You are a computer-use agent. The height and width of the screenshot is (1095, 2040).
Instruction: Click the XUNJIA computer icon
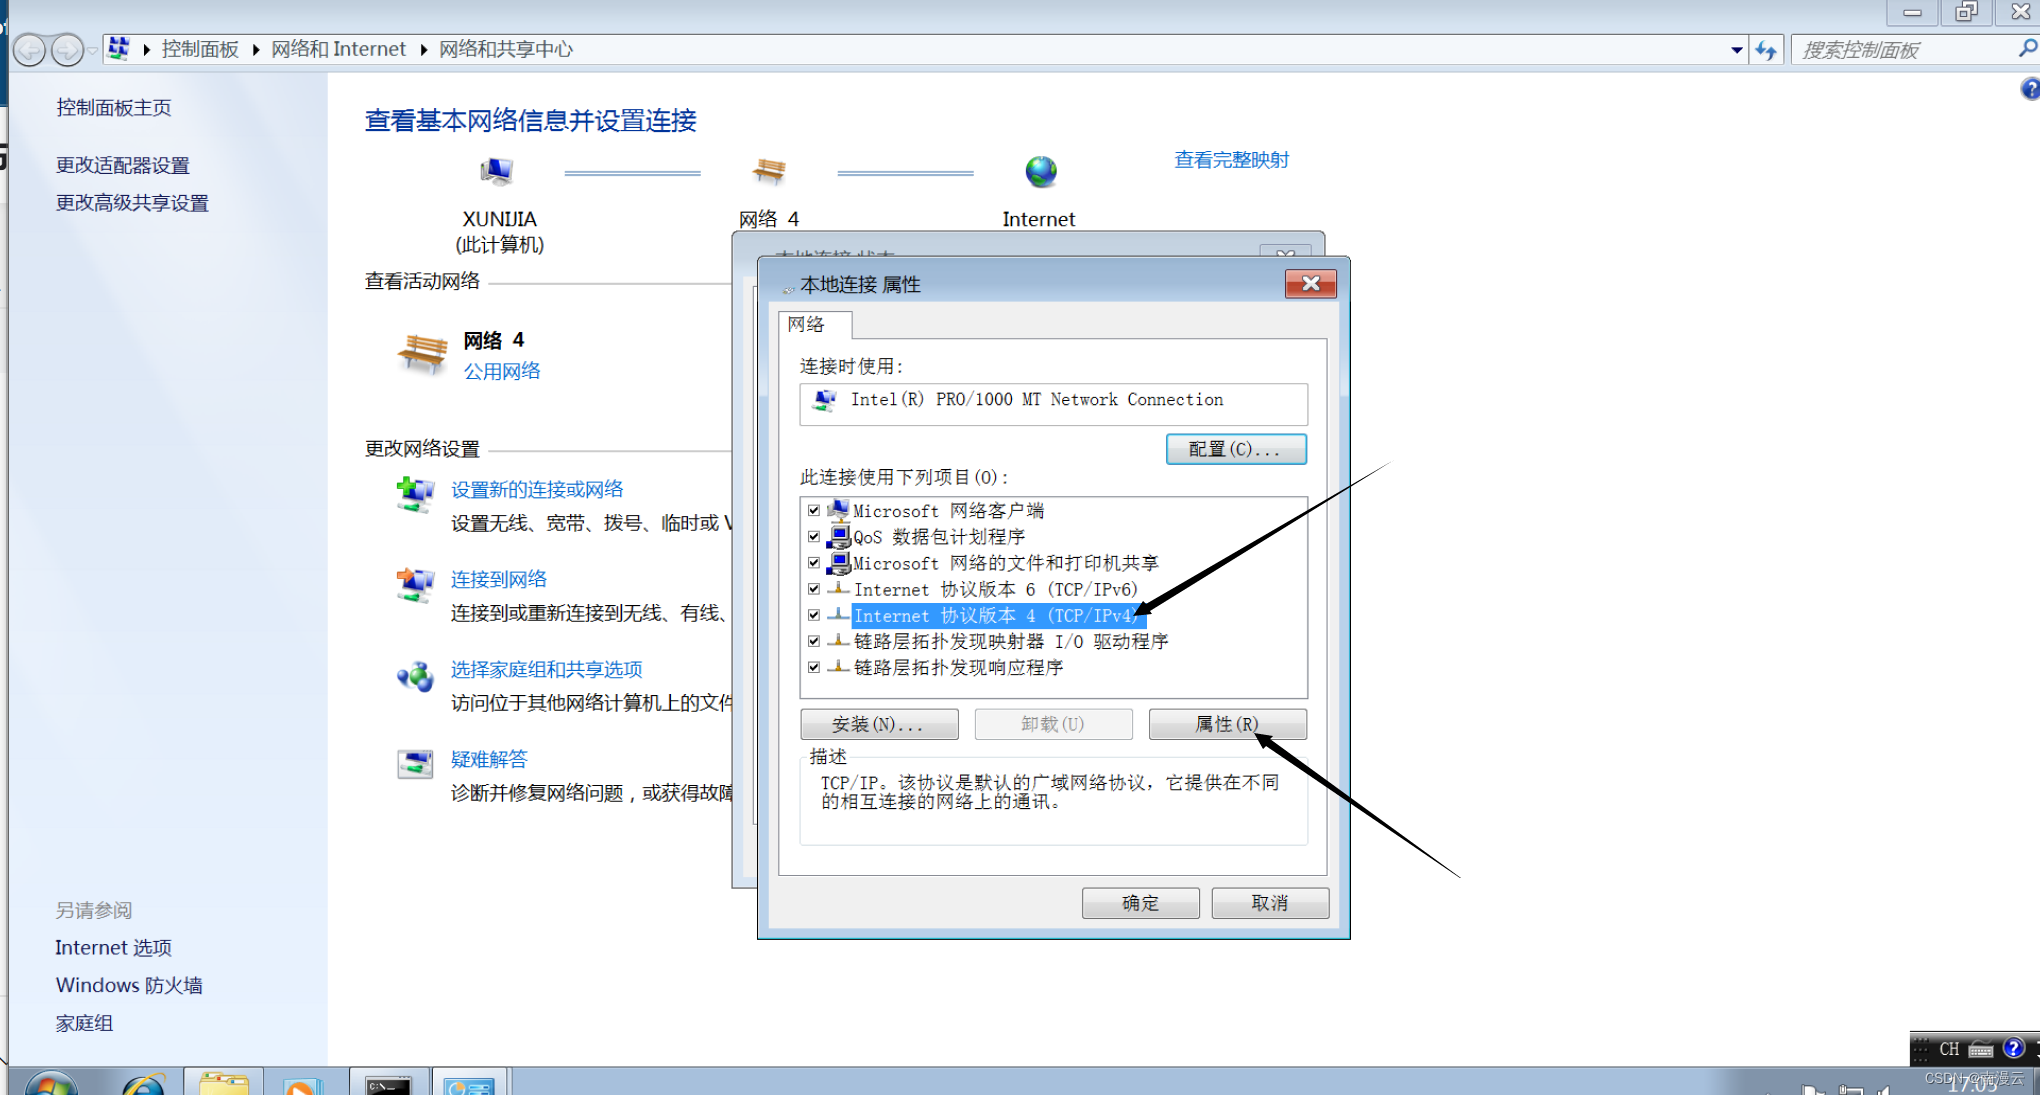[496, 171]
